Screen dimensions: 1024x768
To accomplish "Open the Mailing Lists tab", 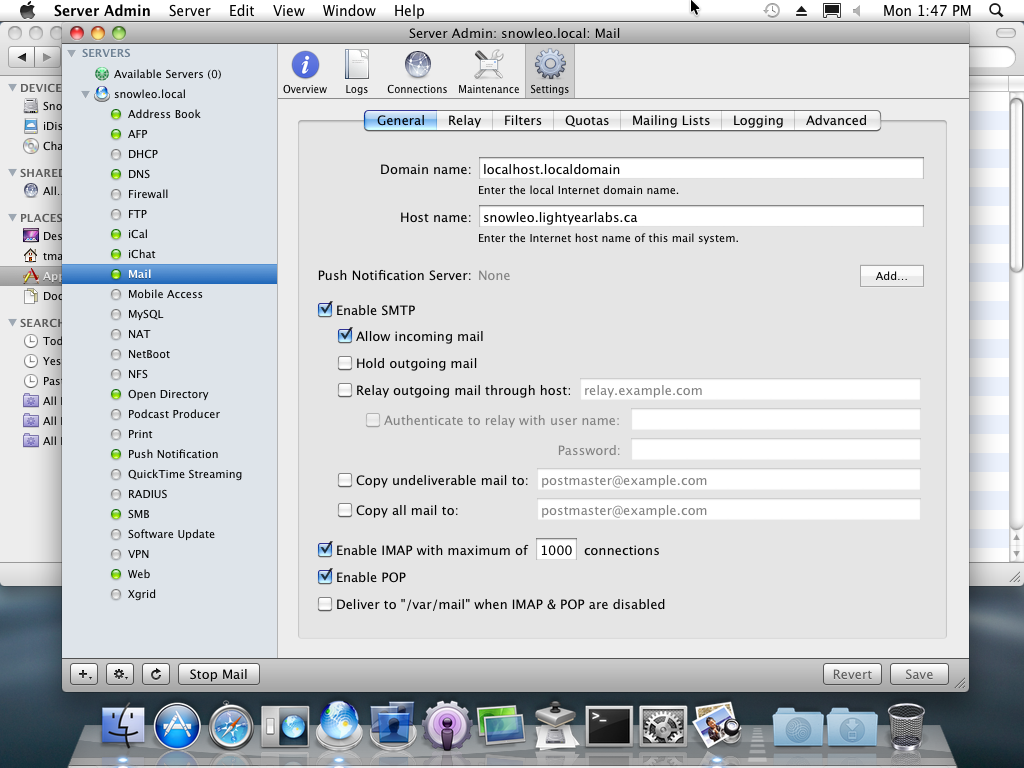I will pos(671,120).
